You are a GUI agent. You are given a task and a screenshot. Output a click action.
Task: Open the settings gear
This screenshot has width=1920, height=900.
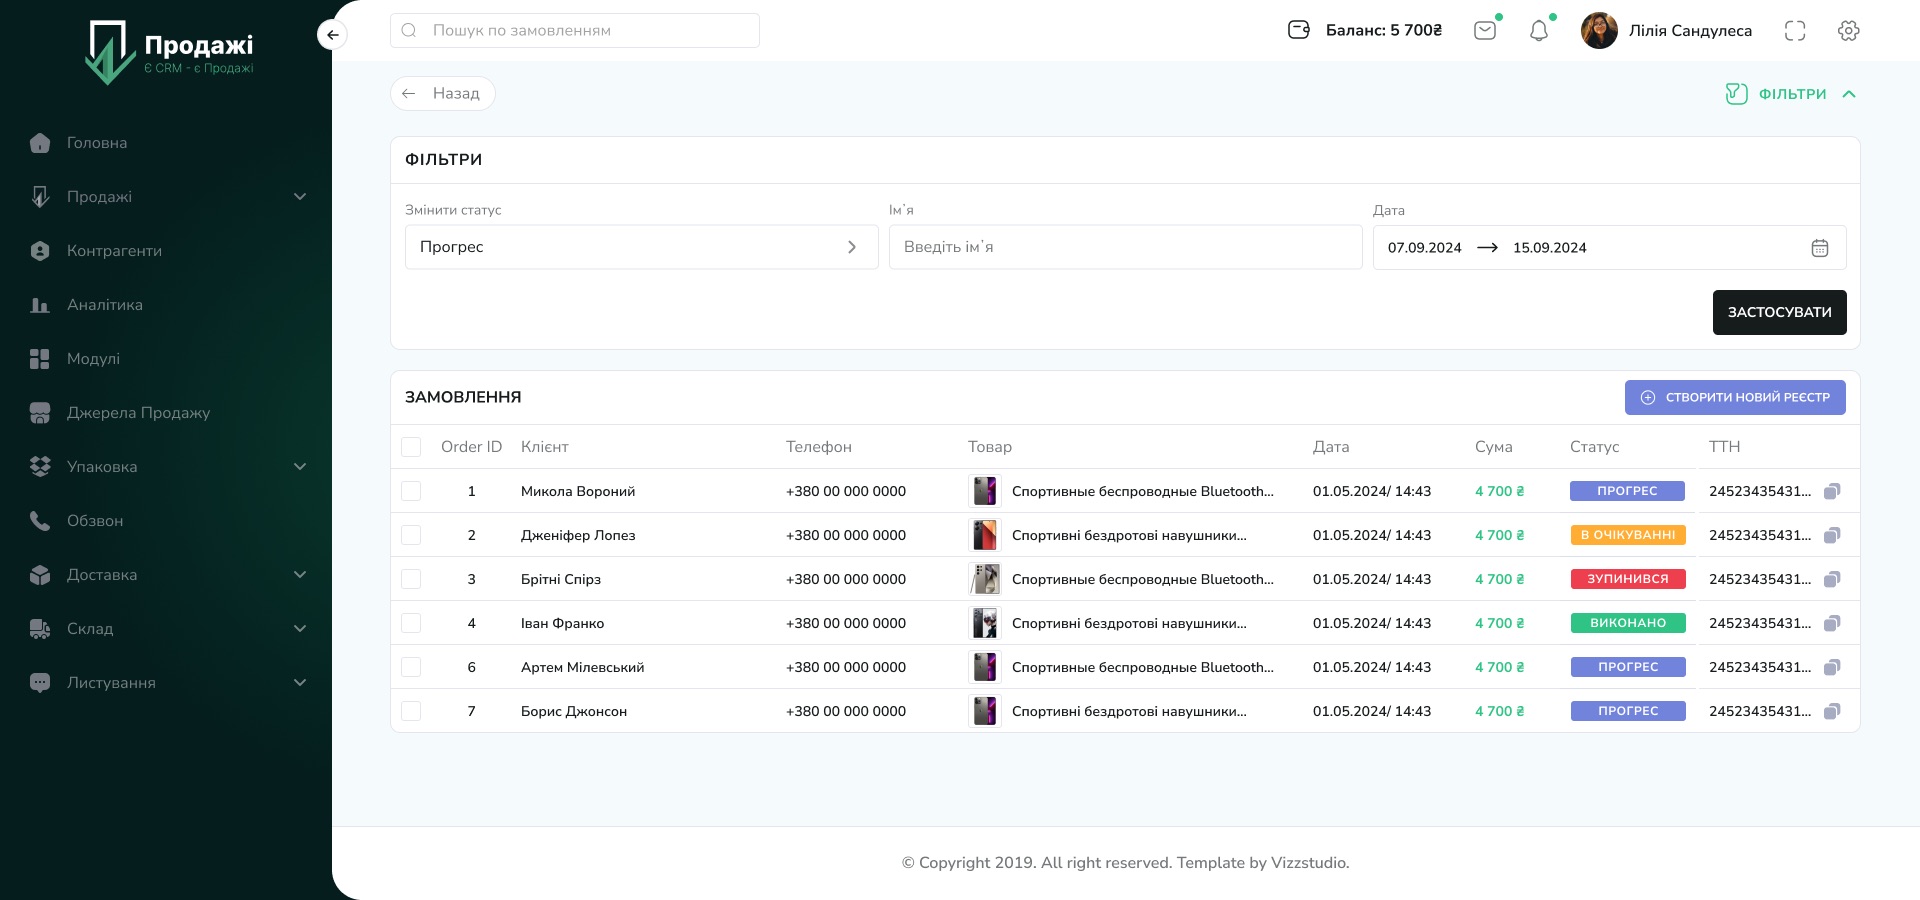[x=1849, y=31]
